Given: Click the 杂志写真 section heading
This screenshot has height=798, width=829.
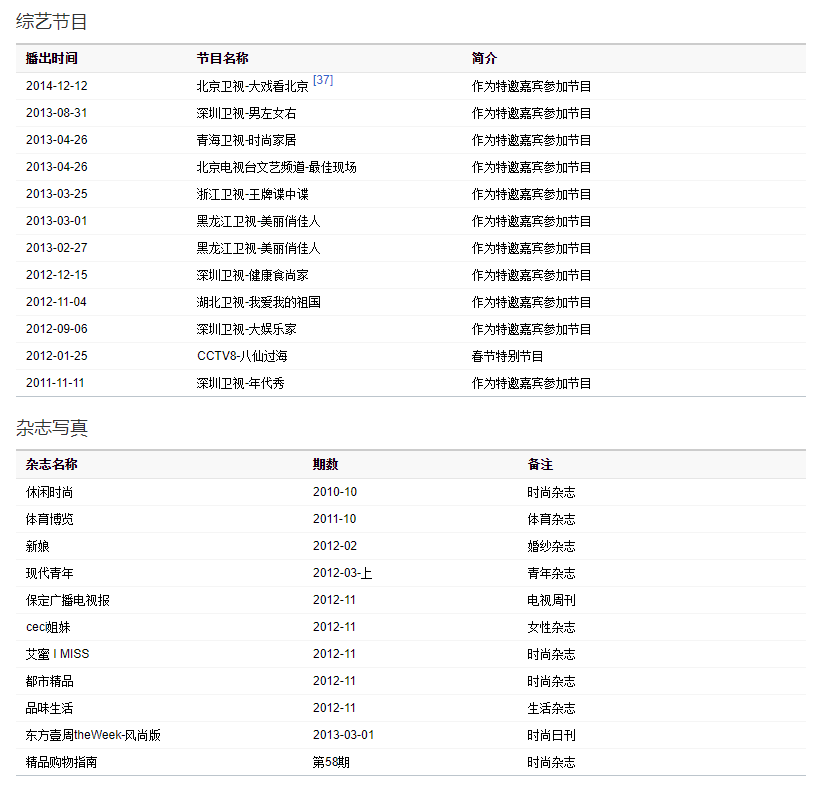Looking at the screenshot, I should pos(52,428).
